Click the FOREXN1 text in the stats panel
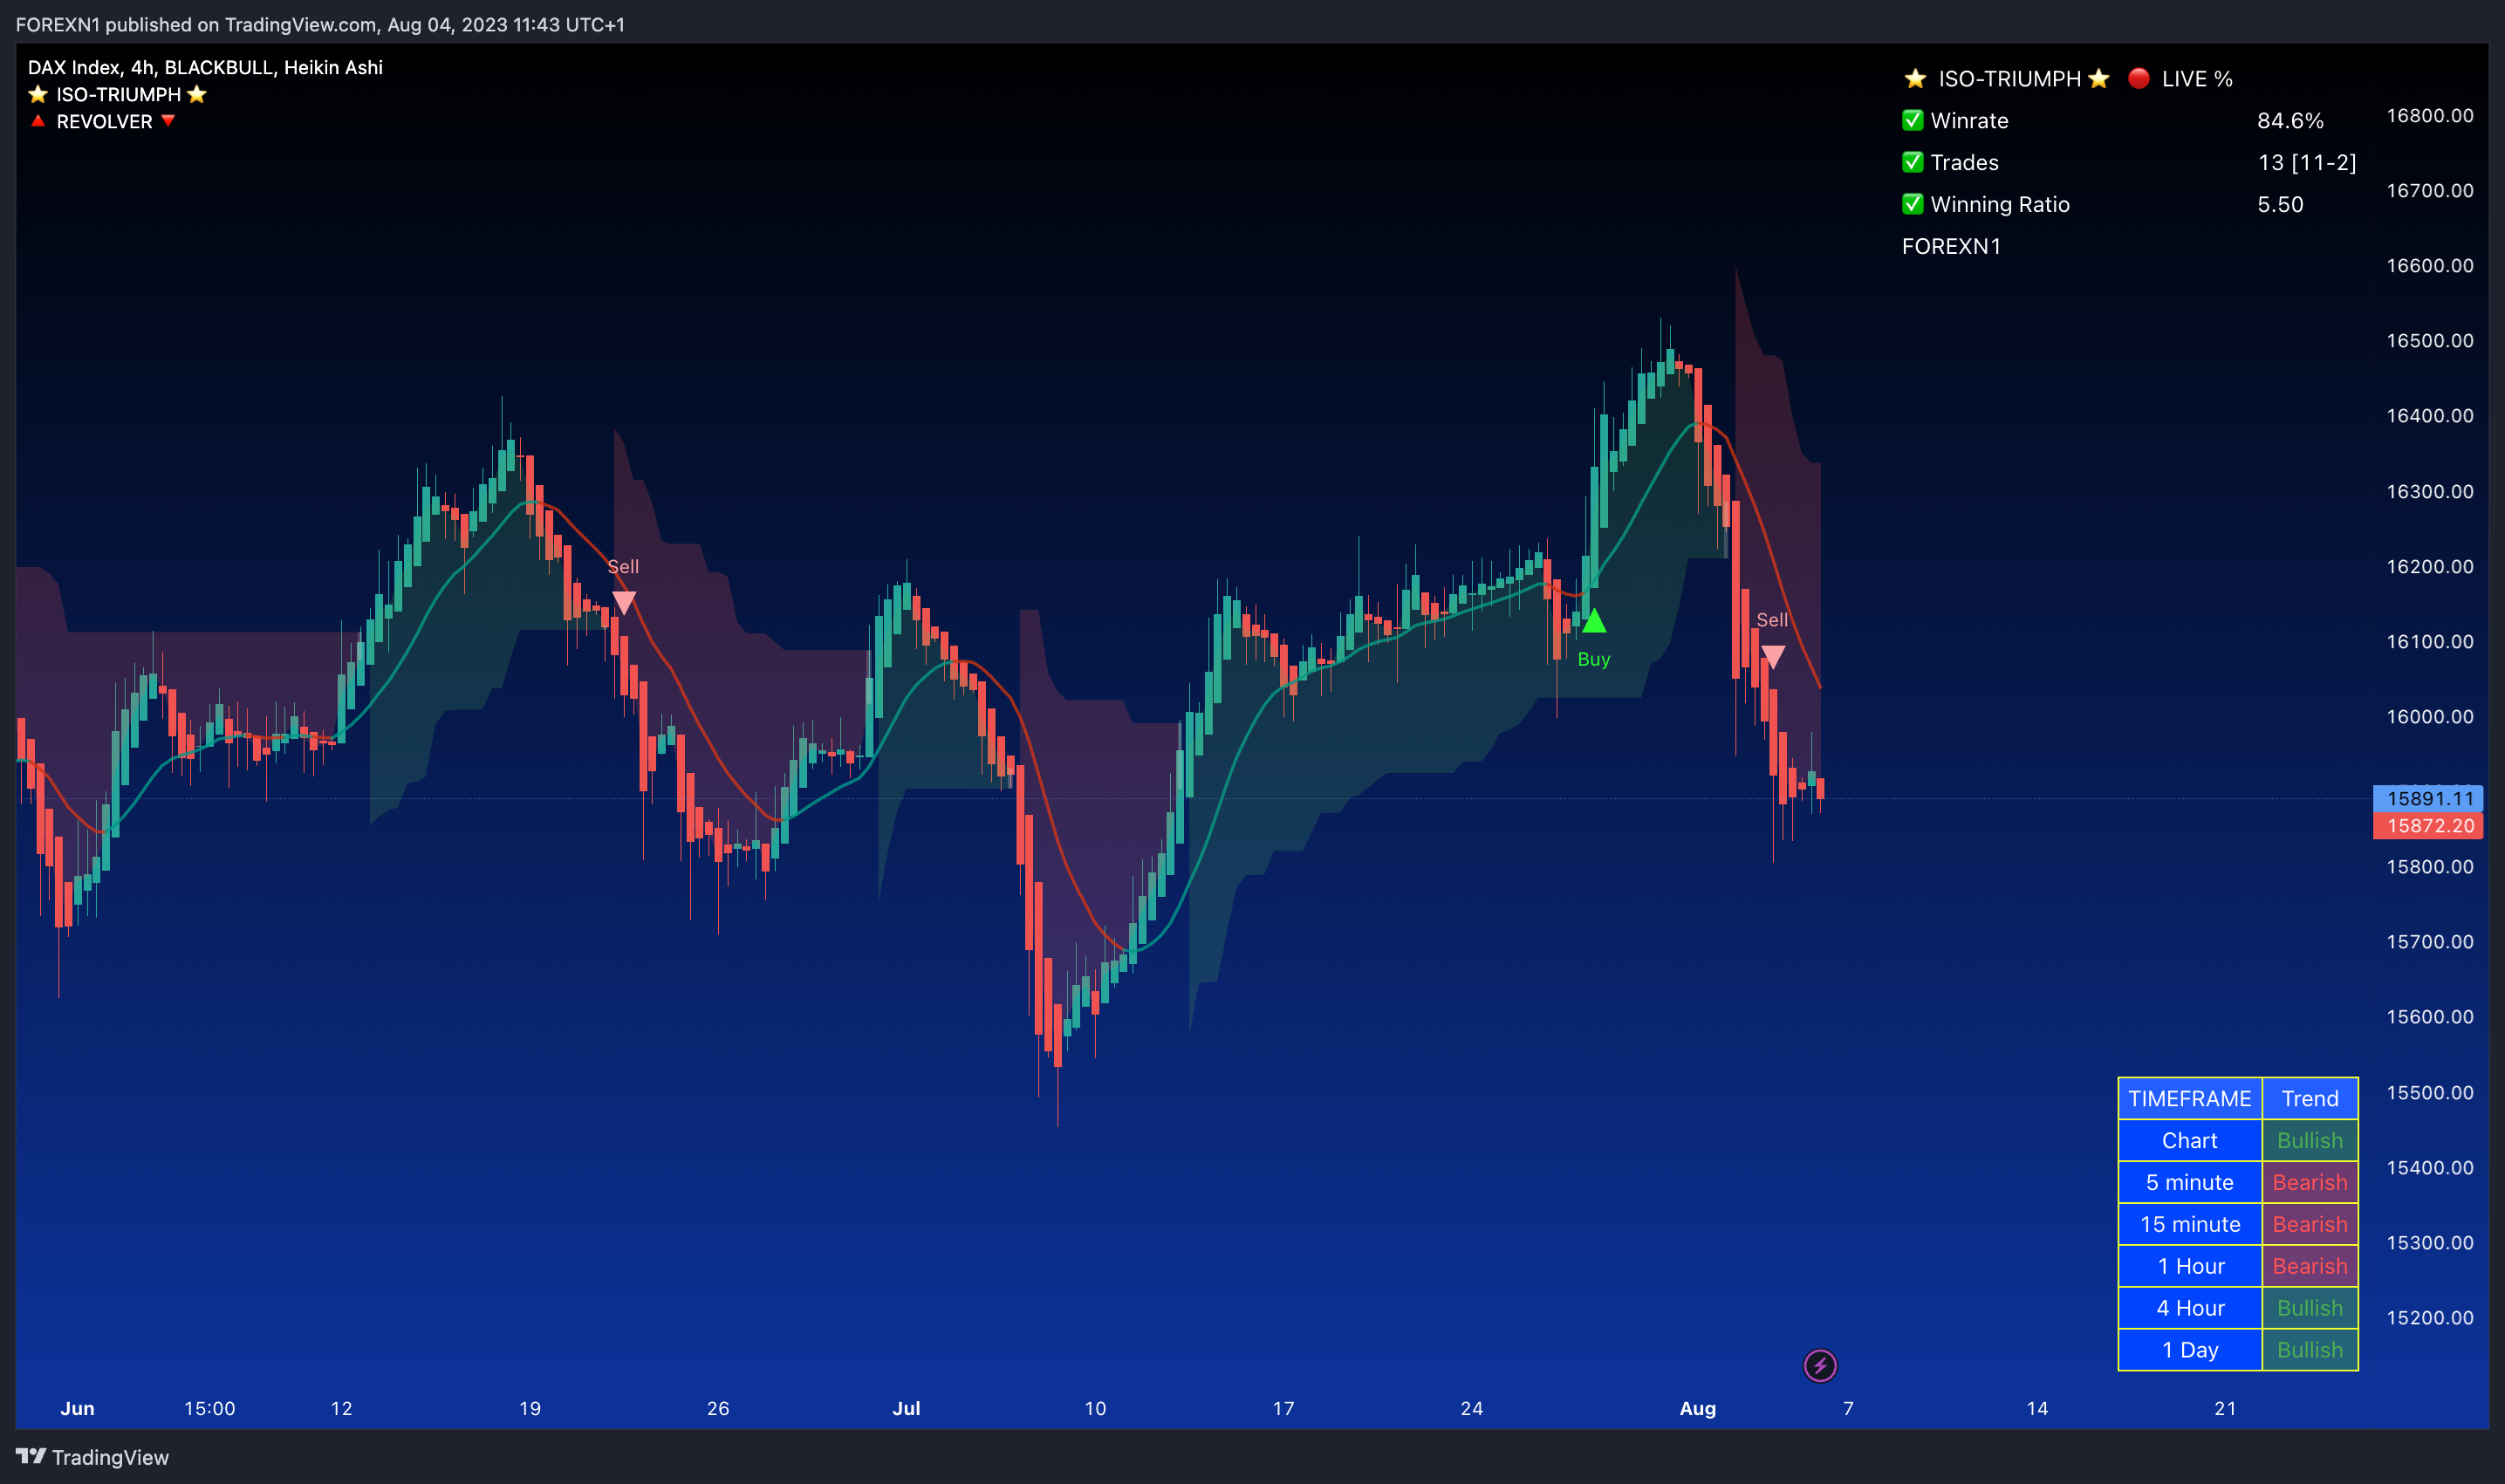This screenshot has width=2505, height=1484. tap(1951, 246)
